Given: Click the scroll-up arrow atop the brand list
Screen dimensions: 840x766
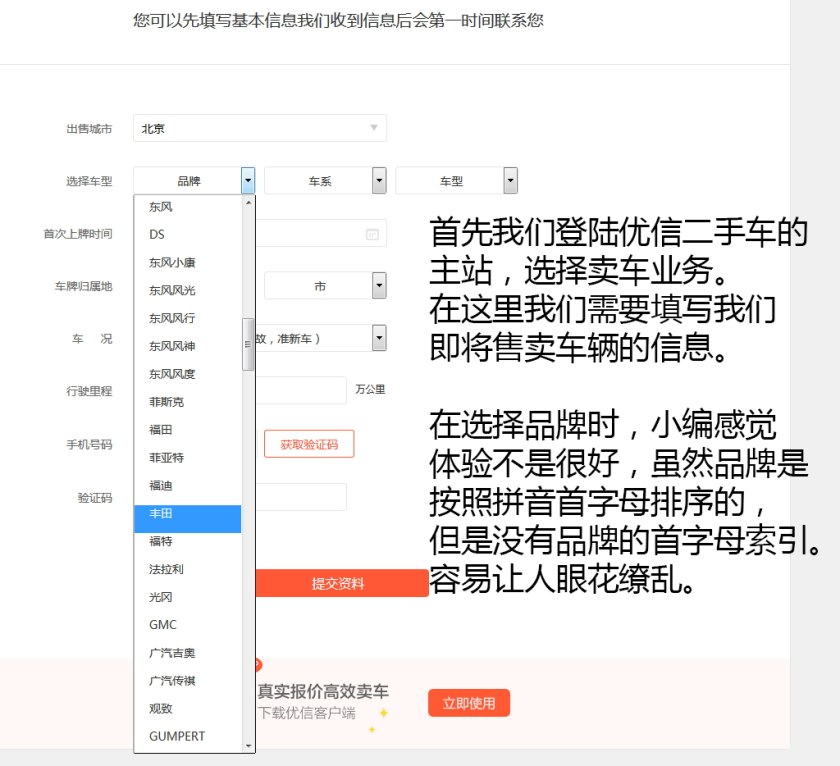Looking at the screenshot, I should [x=248, y=203].
